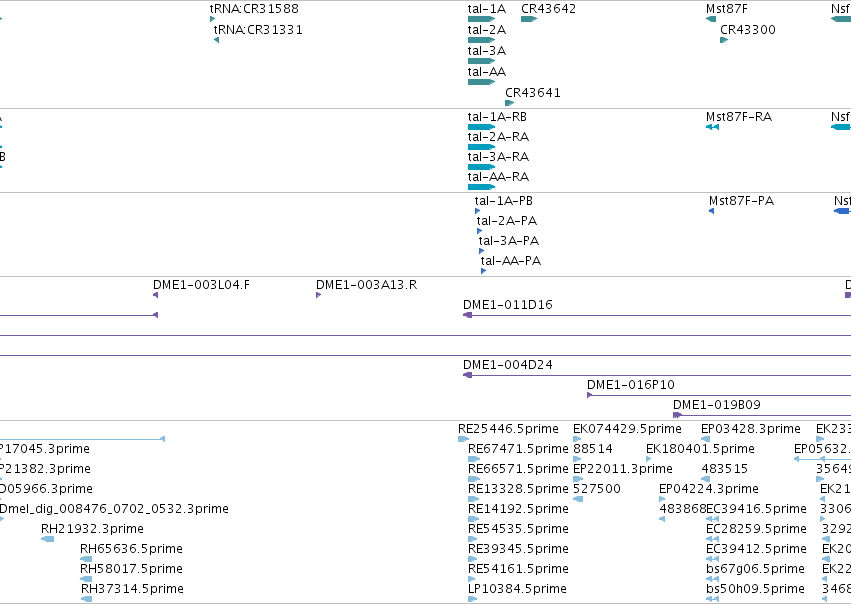The image size is (851, 604).
Task: Select protein tal-1A-PB
Action: coord(478,211)
